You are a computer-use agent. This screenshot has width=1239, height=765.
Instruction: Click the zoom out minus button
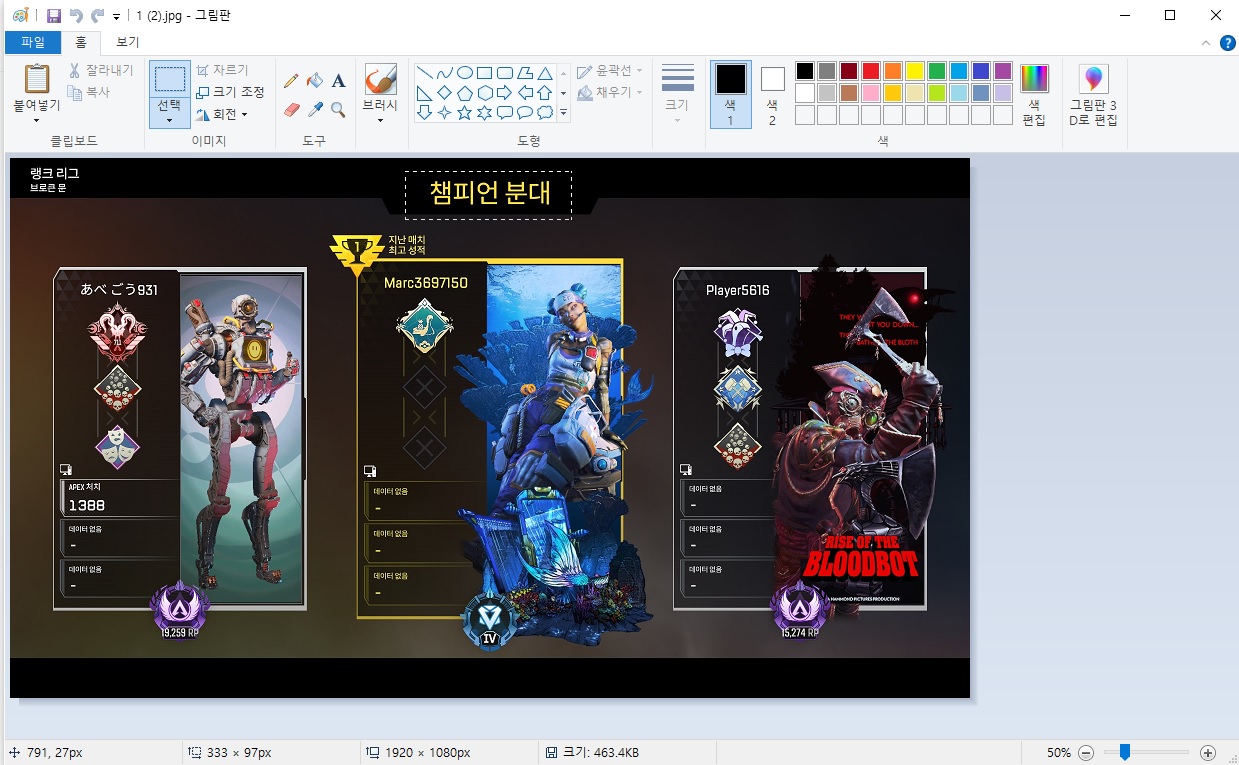pyautogui.click(x=1086, y=752)
